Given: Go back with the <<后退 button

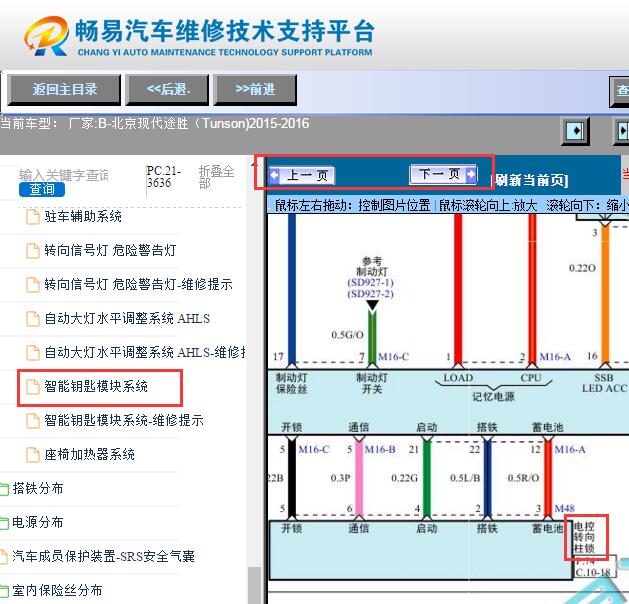Looking at the screenshot, I should click(x=167, y=89).
